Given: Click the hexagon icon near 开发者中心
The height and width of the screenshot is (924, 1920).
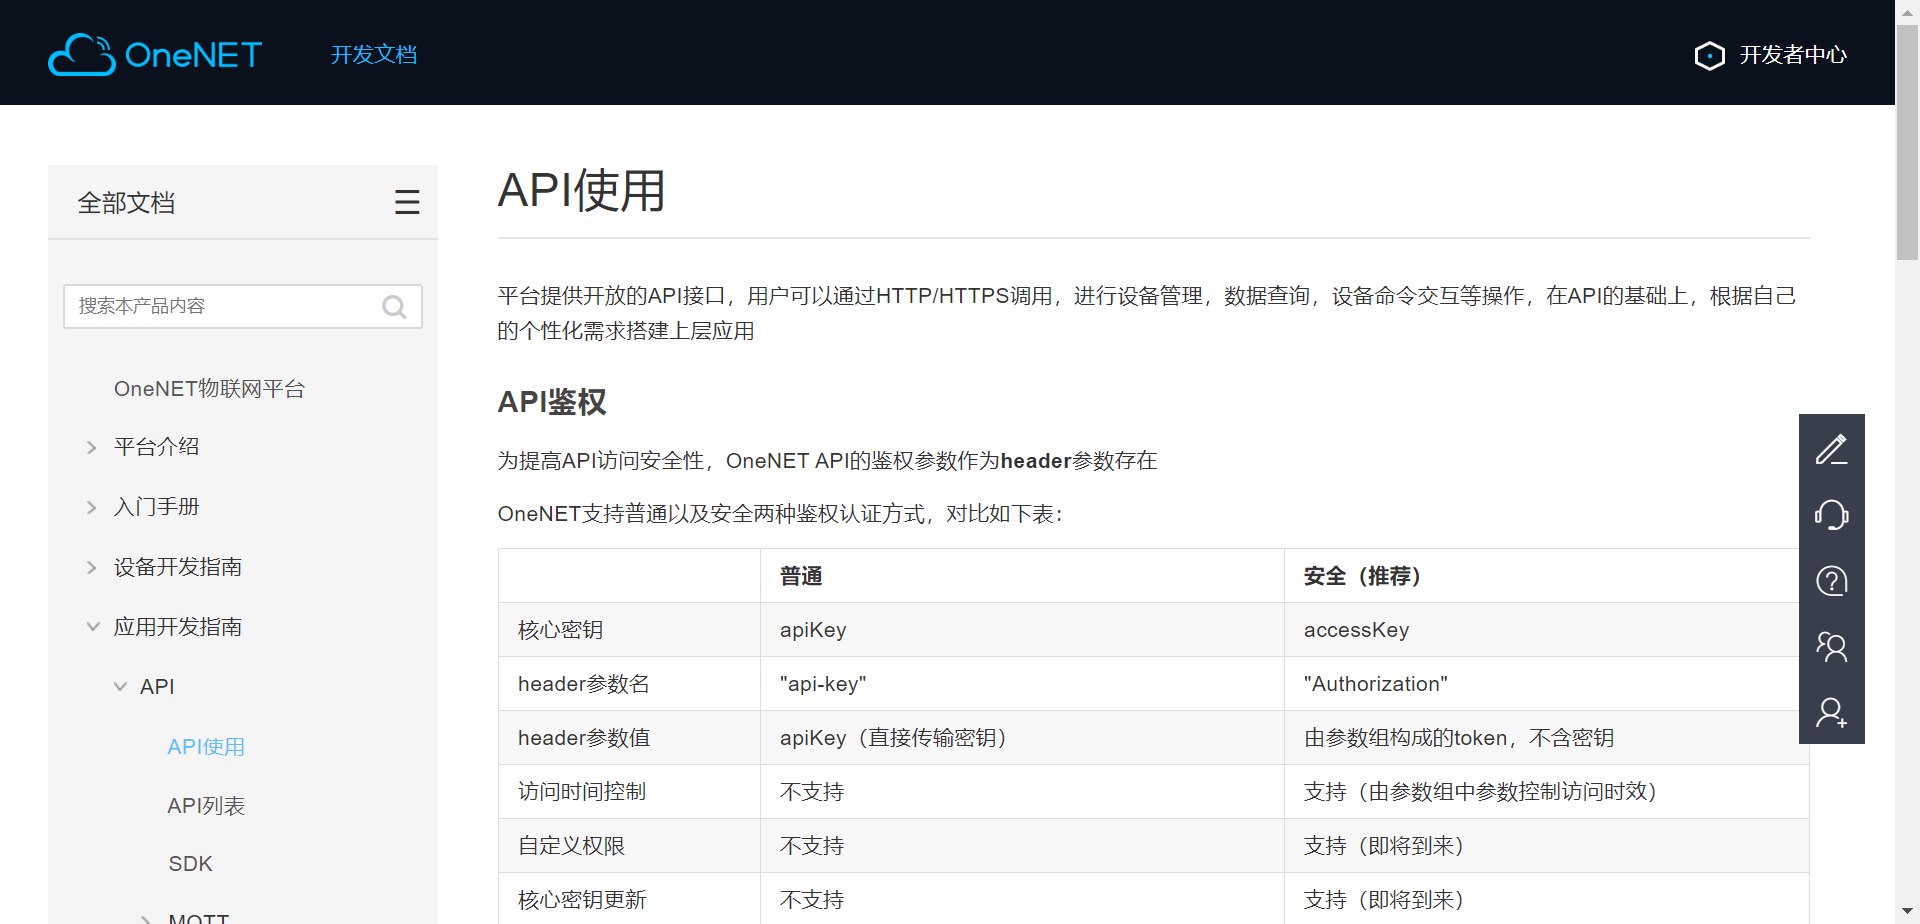Looking at the screenshot, I should [x=1710, y=55].
